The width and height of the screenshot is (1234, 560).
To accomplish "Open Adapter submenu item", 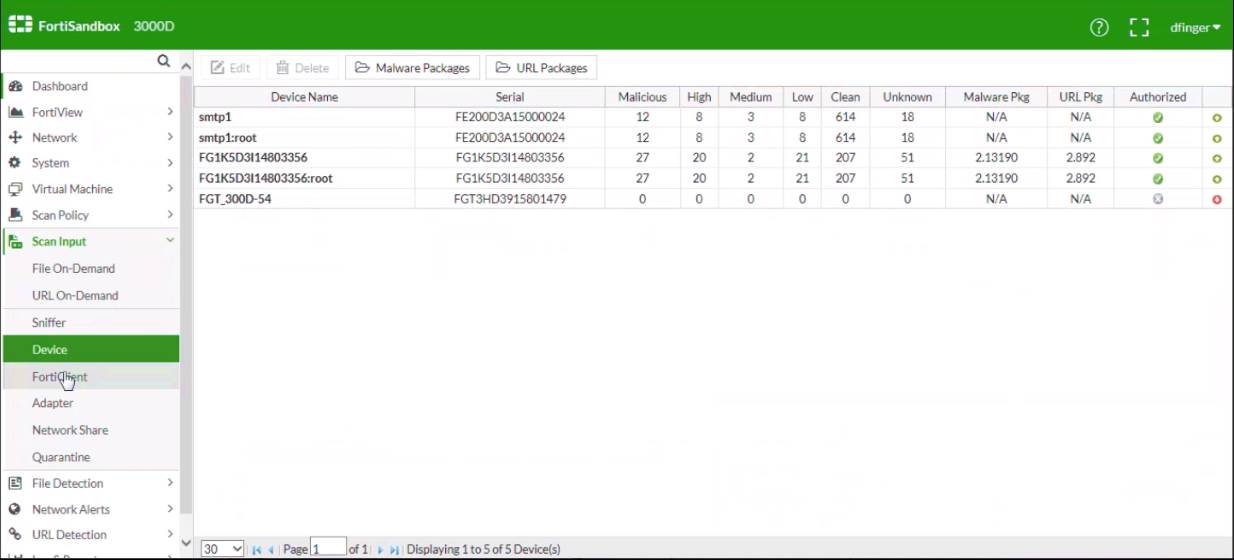I will click(x=53, y=403).
